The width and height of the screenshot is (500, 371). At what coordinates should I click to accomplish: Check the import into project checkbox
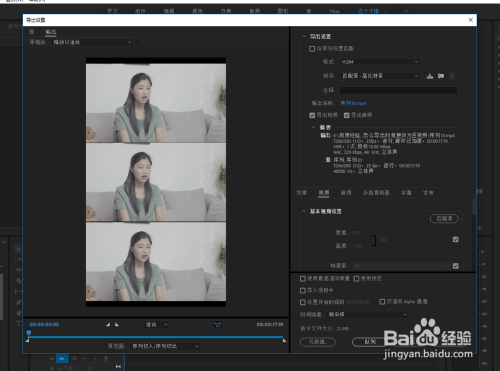[x=303, y=291]
